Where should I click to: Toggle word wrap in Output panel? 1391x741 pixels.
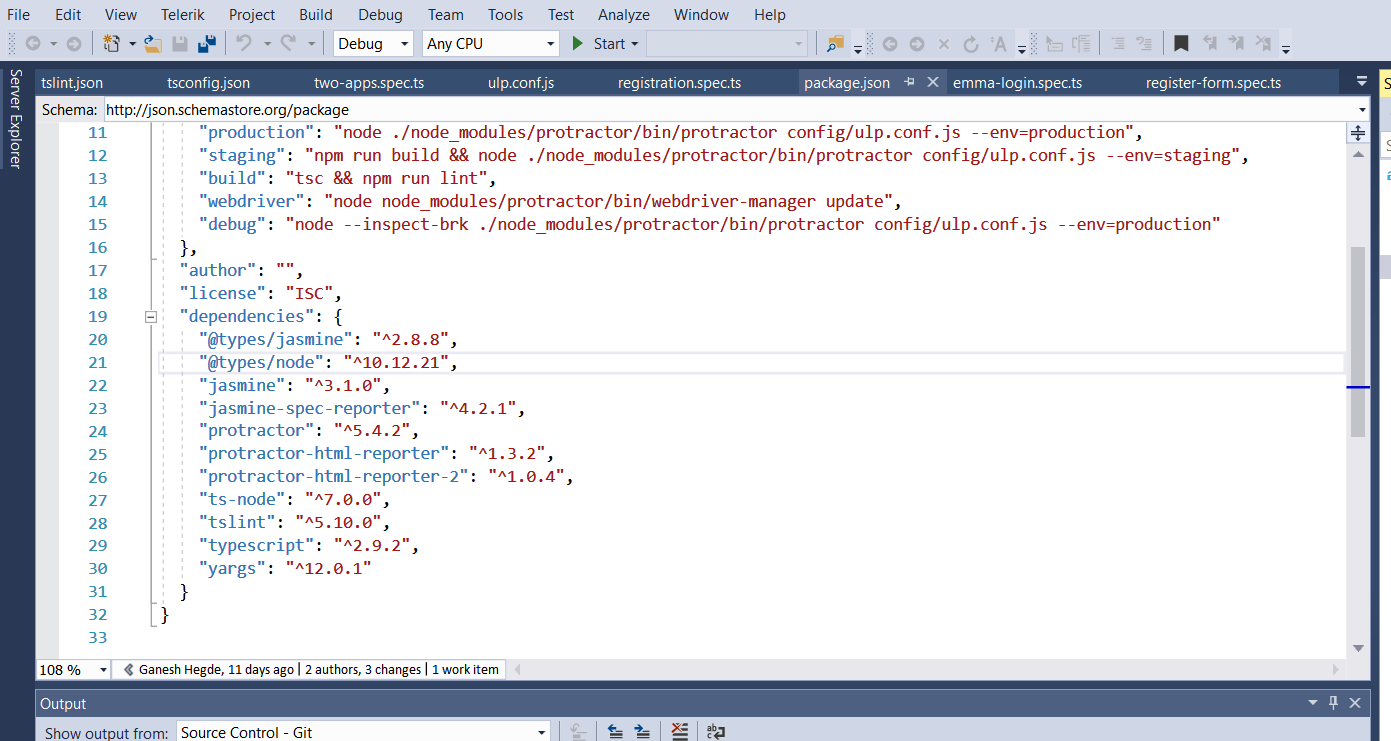[x=715, y=732]
